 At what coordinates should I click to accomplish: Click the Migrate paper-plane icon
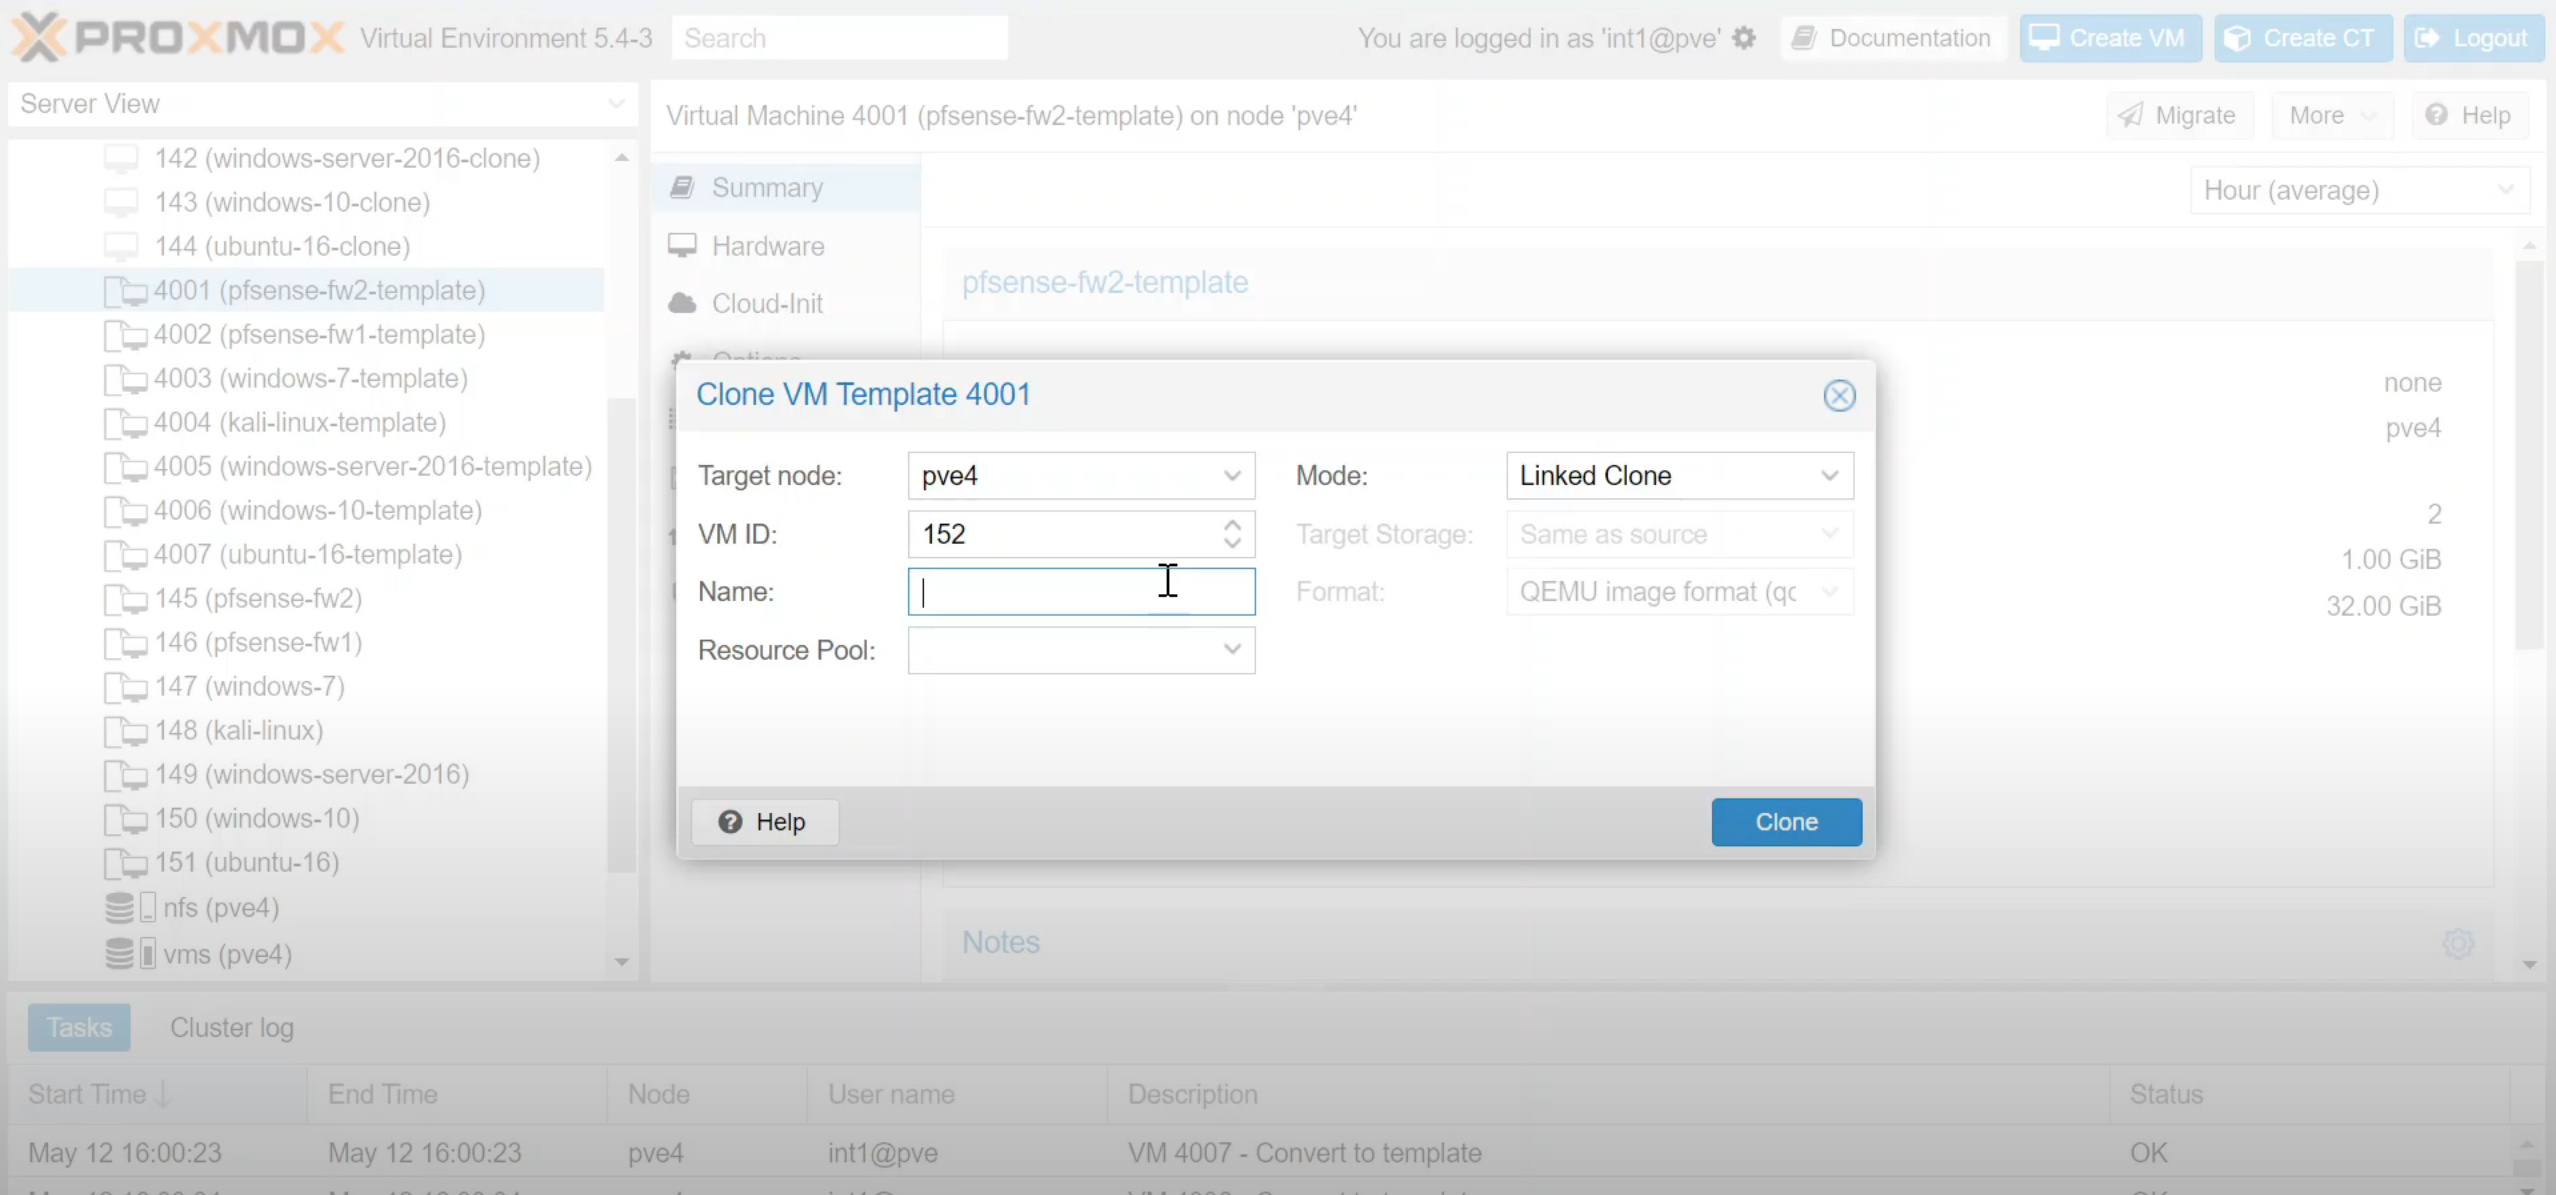coord(2130,115)
